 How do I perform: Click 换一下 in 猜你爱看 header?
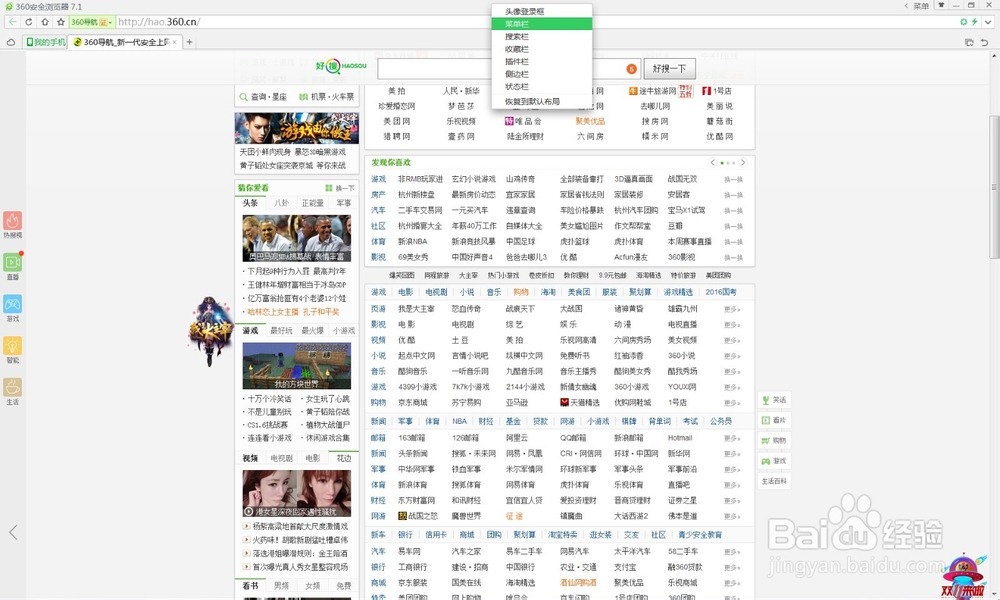click(x=340, y=188)
